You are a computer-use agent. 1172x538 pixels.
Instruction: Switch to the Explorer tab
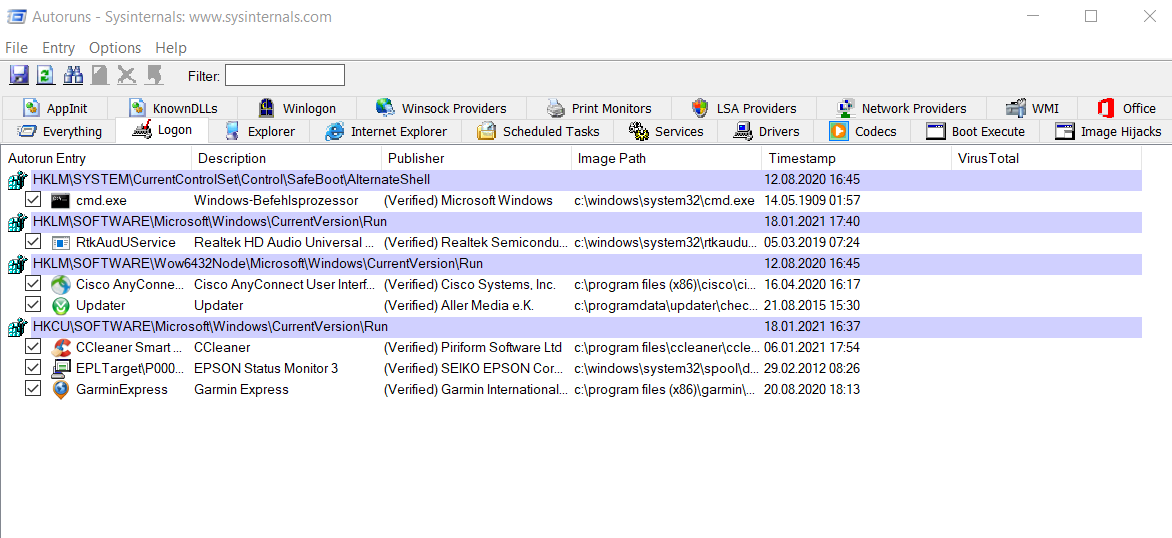261,132
